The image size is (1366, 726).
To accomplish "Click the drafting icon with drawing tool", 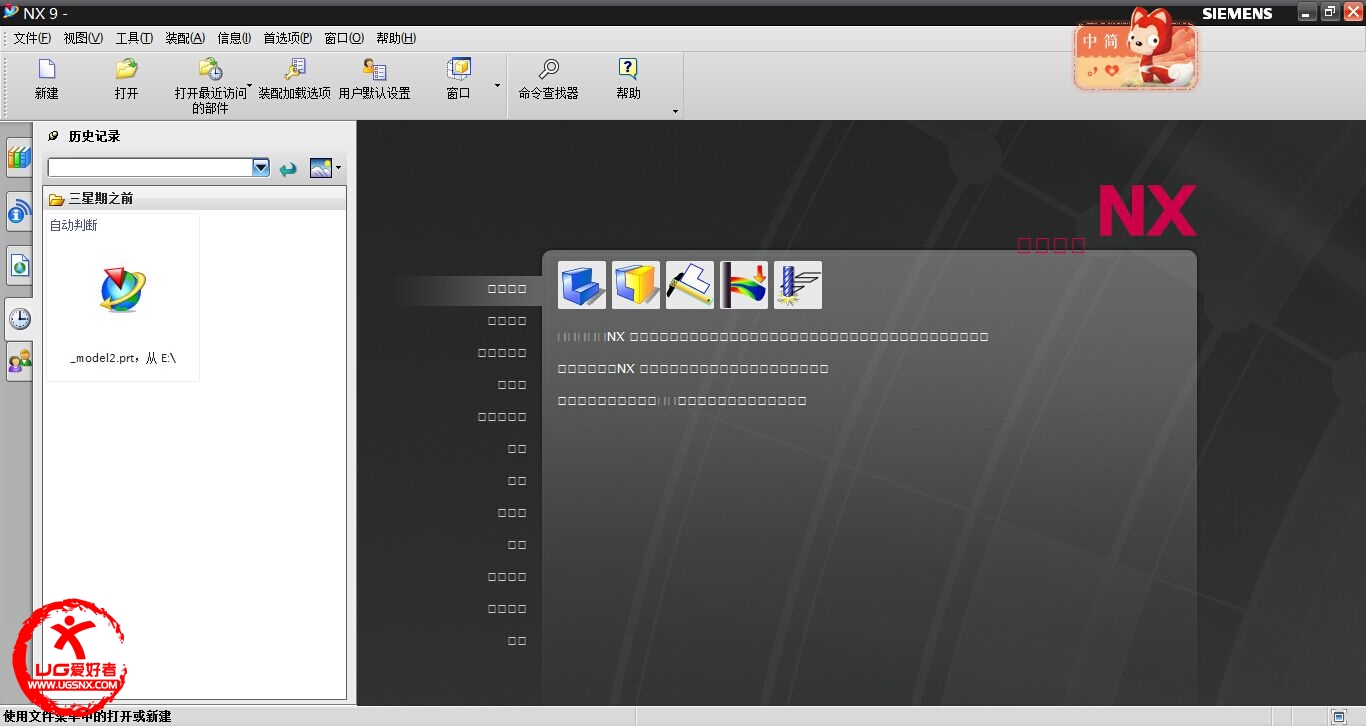I will (x=690, y=285).
